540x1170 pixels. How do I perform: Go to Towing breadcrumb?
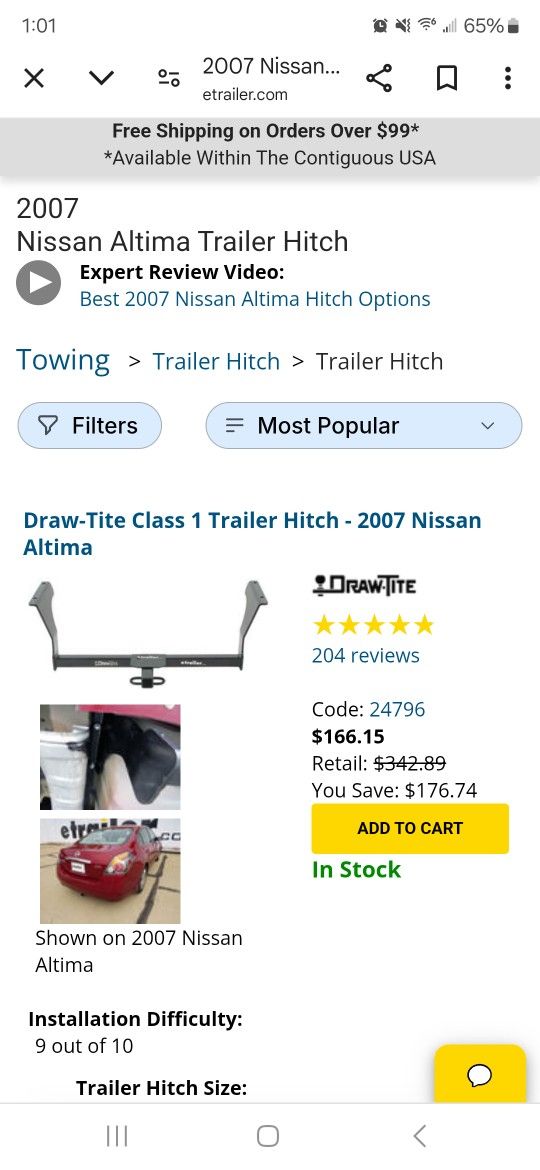(63, 360)
